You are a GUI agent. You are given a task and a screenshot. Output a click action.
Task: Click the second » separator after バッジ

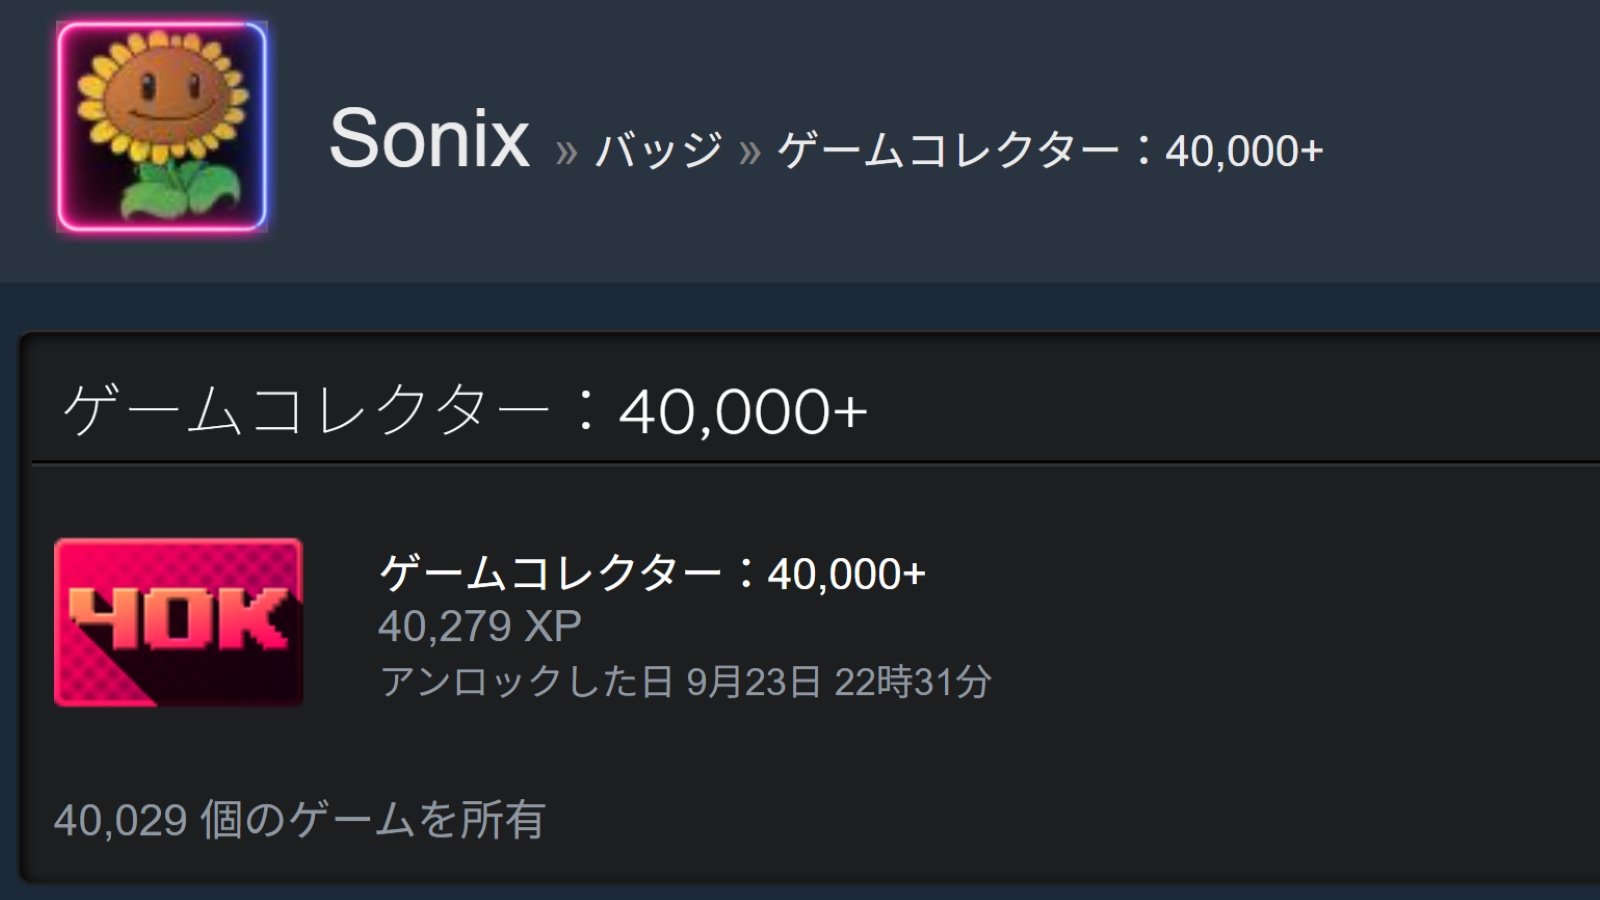click(x=750, y=152)
